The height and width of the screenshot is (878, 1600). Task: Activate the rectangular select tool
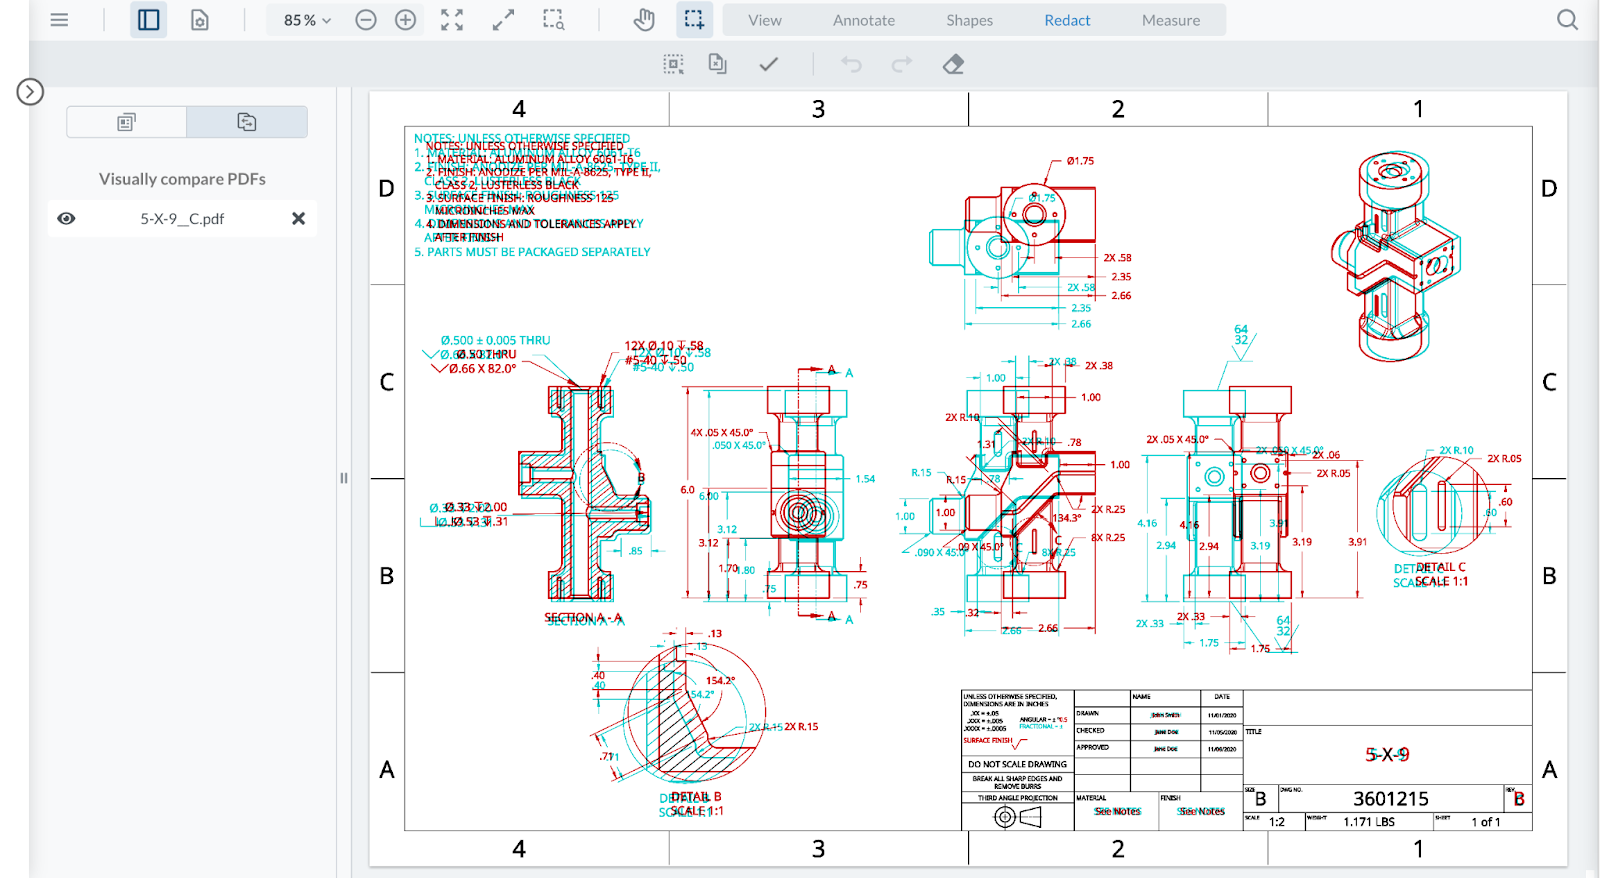694,20
